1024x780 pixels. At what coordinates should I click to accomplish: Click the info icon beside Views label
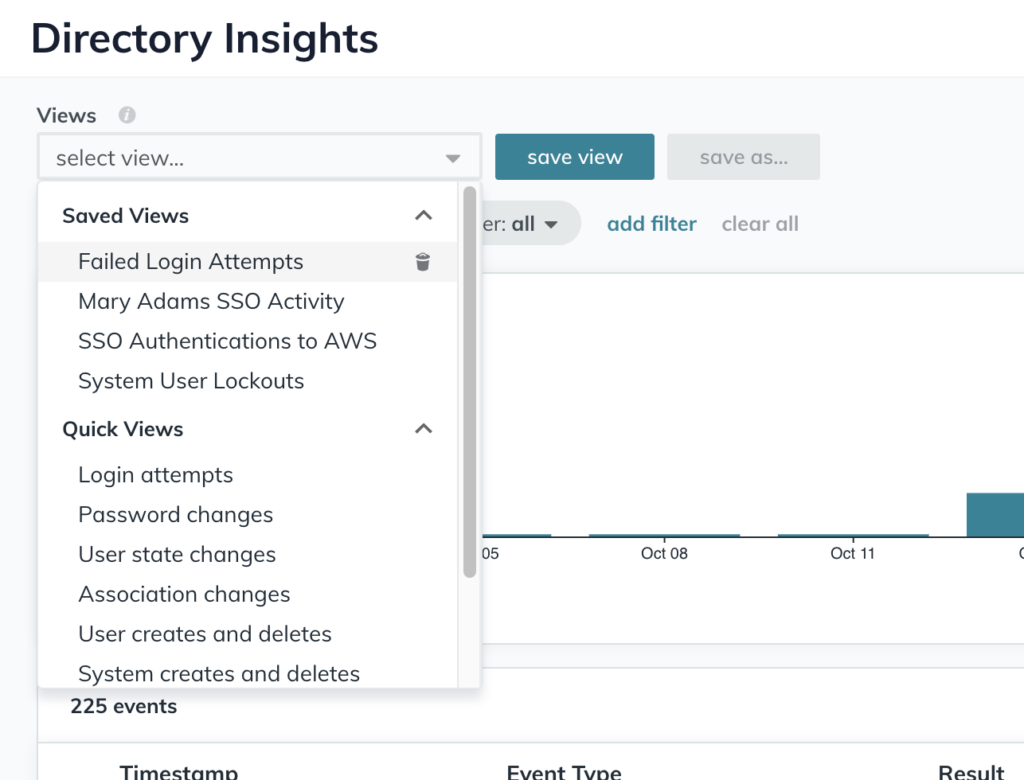click(127, 115)
